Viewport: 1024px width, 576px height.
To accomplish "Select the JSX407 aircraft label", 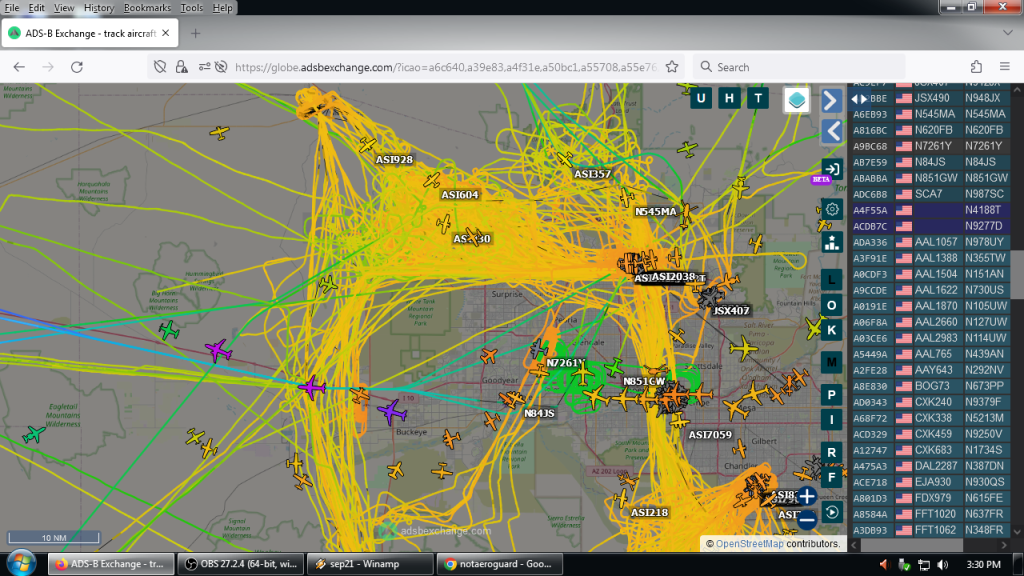I will point(731,311).
